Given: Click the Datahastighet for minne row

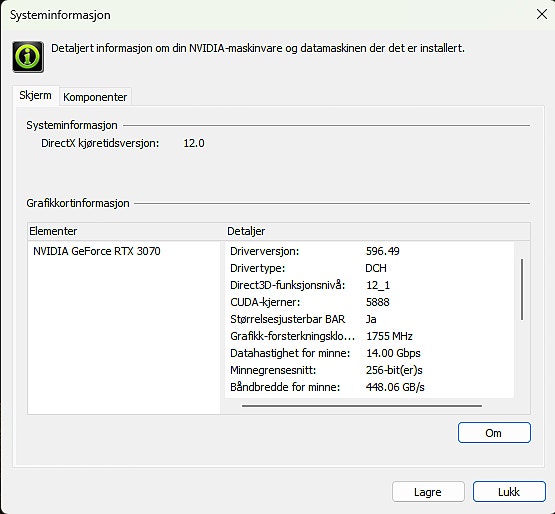Looking at the screenshot, I should [x=369, y=353].
